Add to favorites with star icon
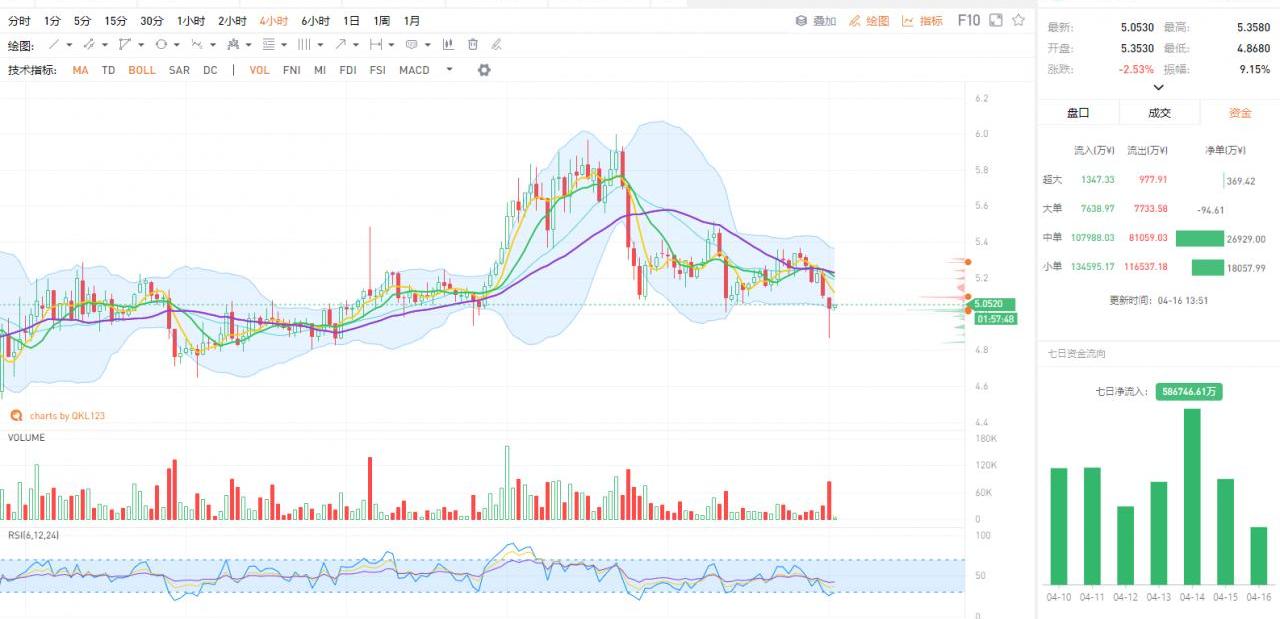 point(1018,20)
